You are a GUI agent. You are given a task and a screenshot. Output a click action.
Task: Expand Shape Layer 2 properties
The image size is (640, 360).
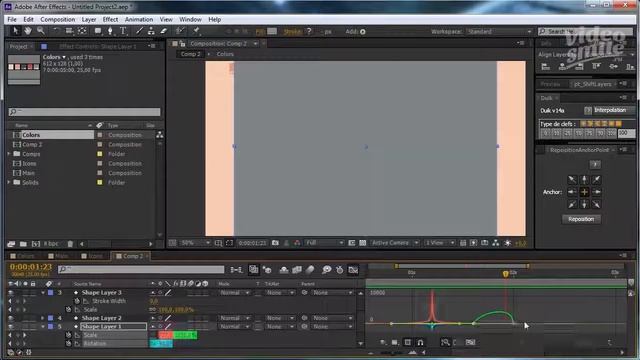[42, 318]
